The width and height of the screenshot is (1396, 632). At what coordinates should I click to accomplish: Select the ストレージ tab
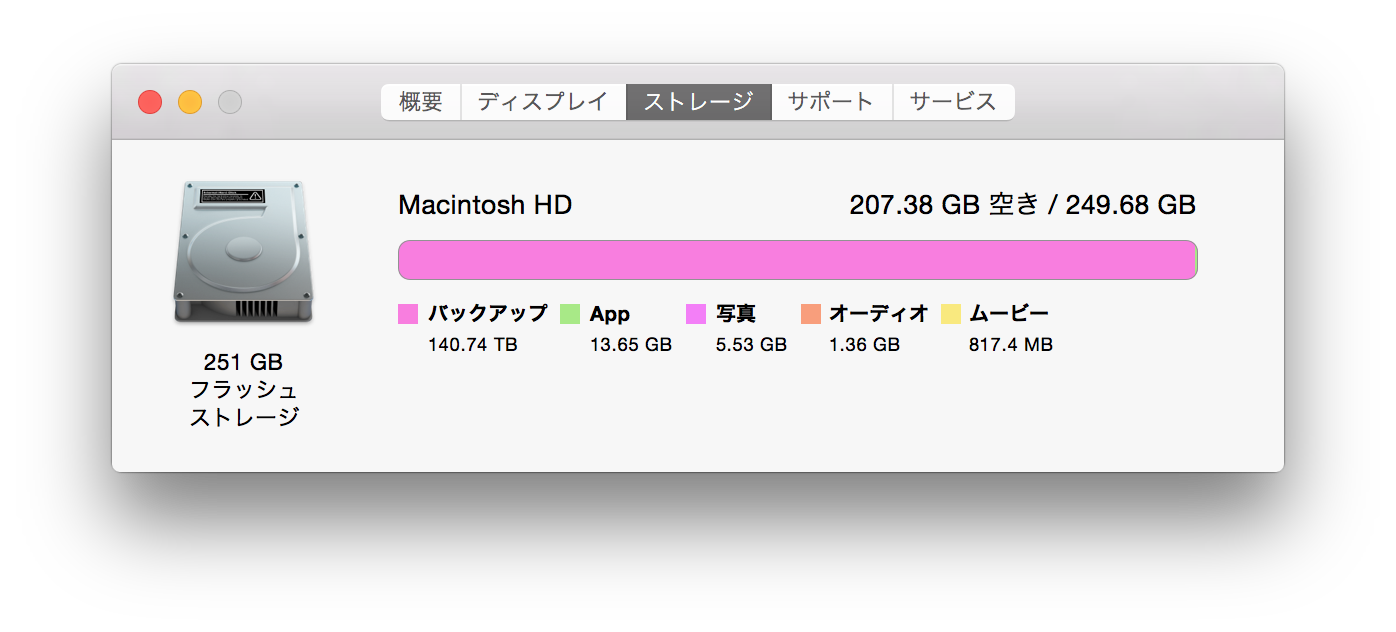coord(698,102)
